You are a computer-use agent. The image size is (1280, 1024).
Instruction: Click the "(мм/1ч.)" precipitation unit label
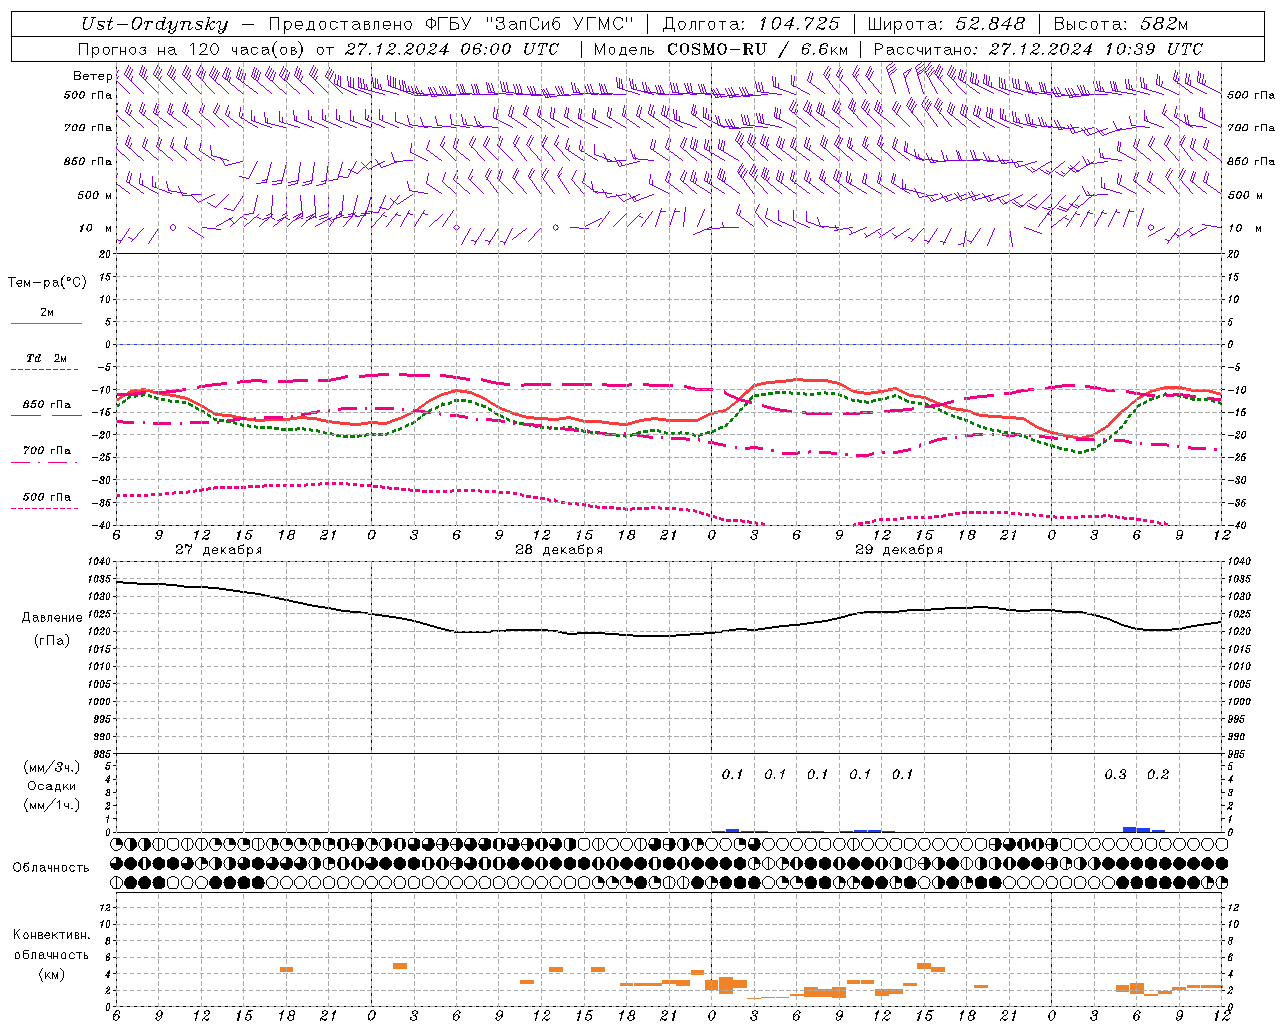(52, 805)
